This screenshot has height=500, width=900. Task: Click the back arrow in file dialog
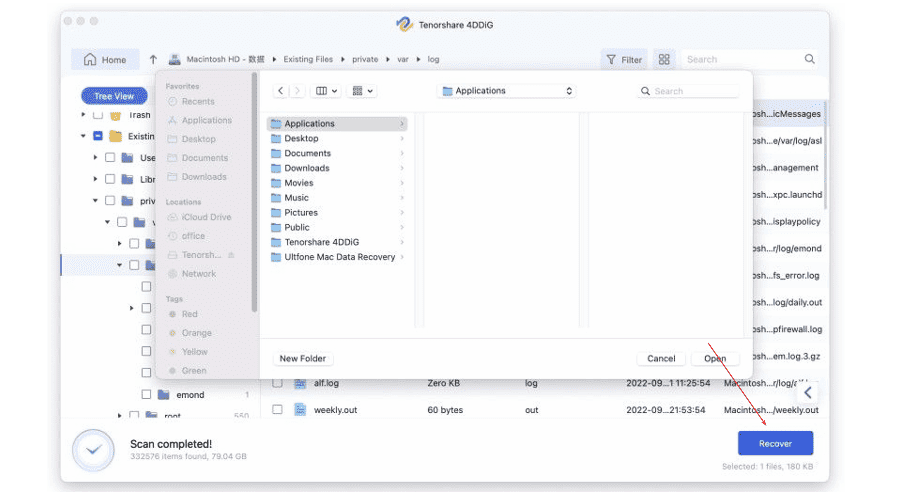tap(281, 91)
